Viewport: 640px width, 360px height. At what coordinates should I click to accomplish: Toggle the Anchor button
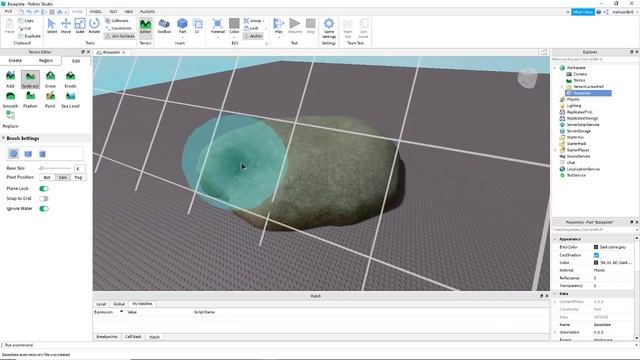pos(253,36)
